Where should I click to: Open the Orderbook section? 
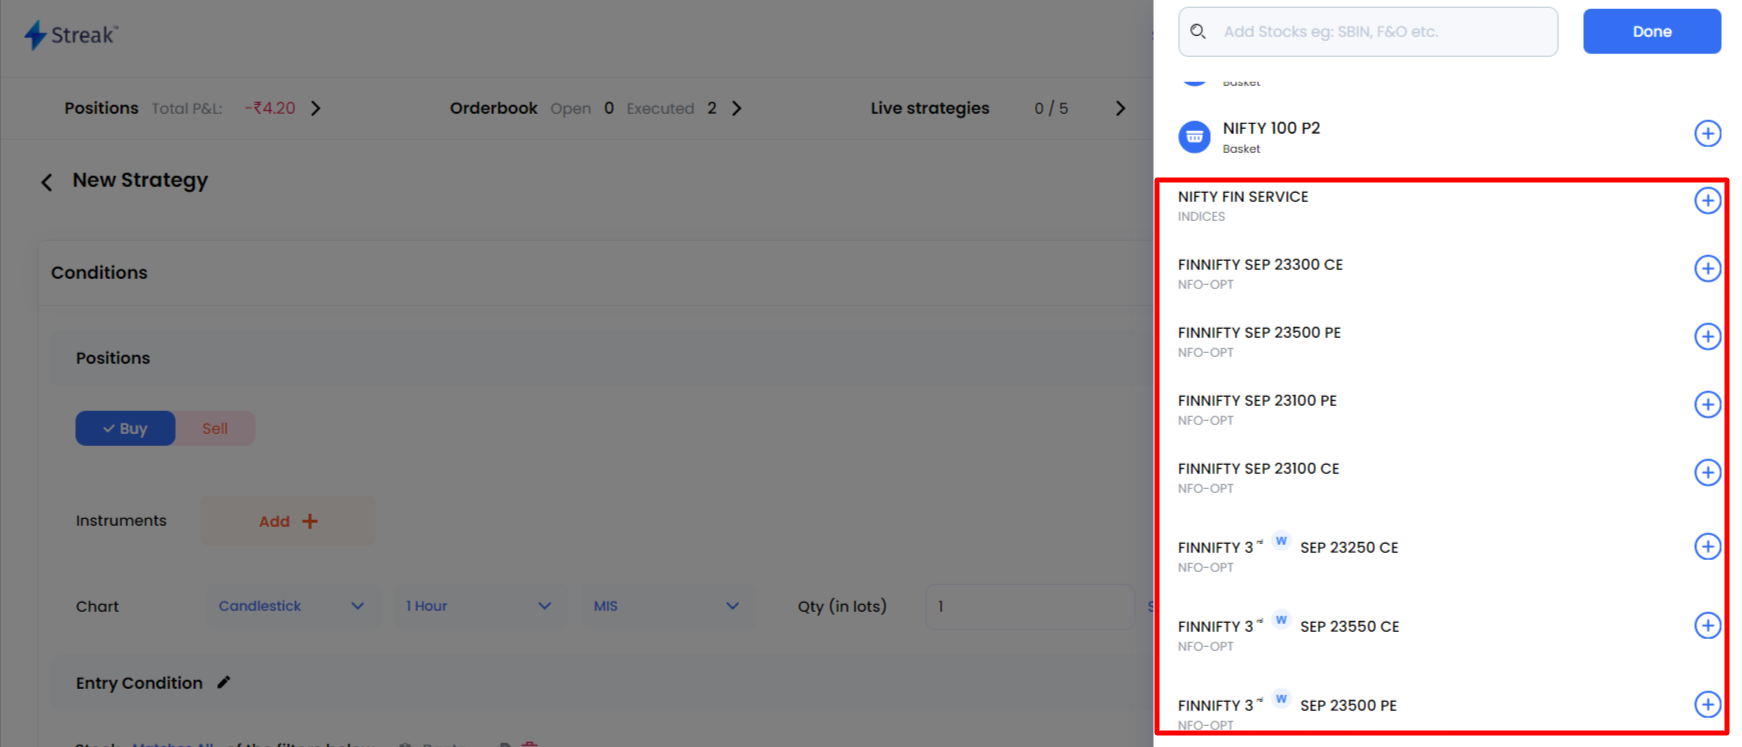pyautogui.click(x=737, y=108)
